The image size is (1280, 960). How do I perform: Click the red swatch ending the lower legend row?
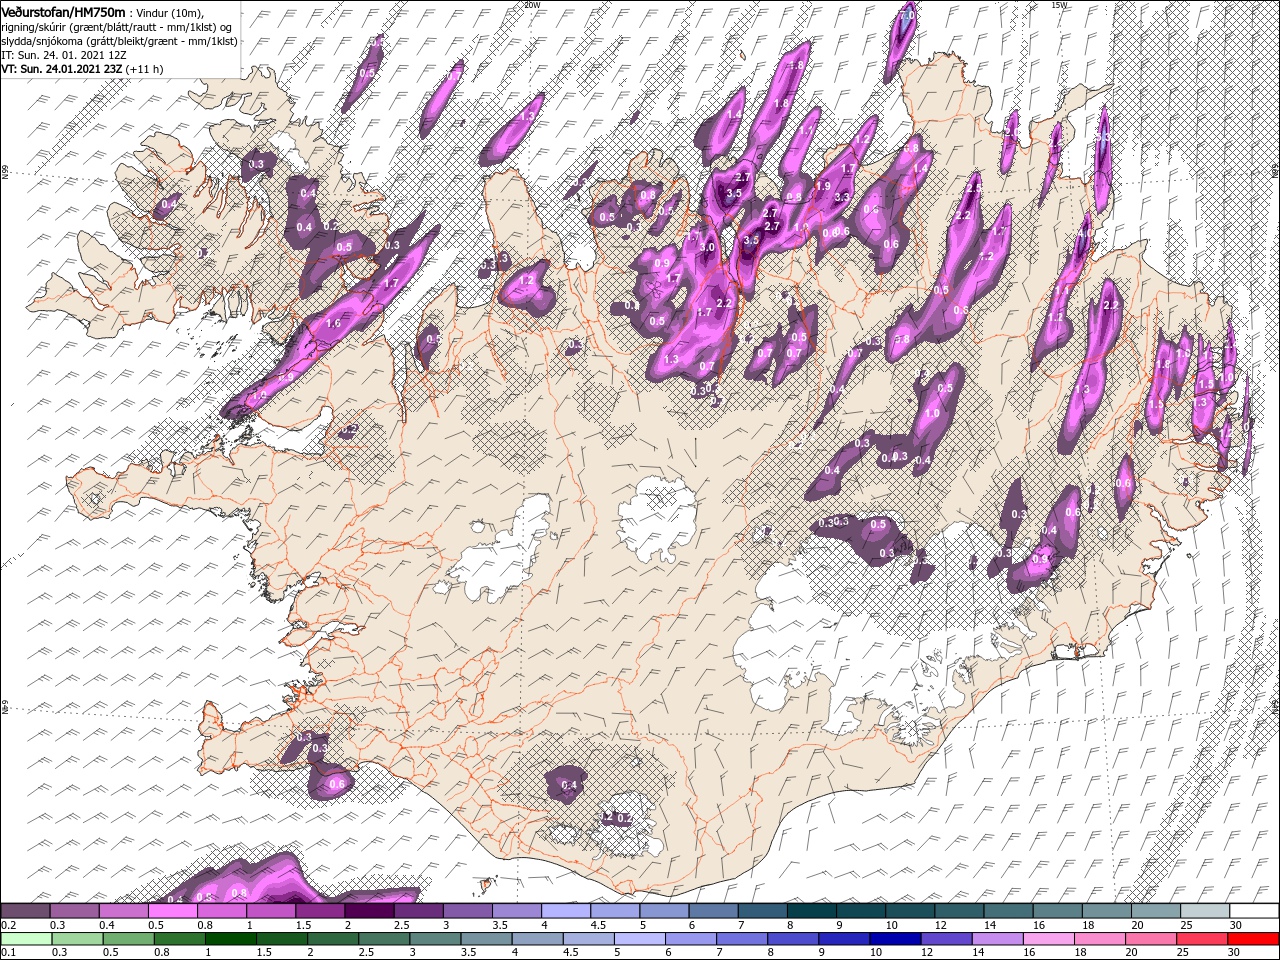1253,938
